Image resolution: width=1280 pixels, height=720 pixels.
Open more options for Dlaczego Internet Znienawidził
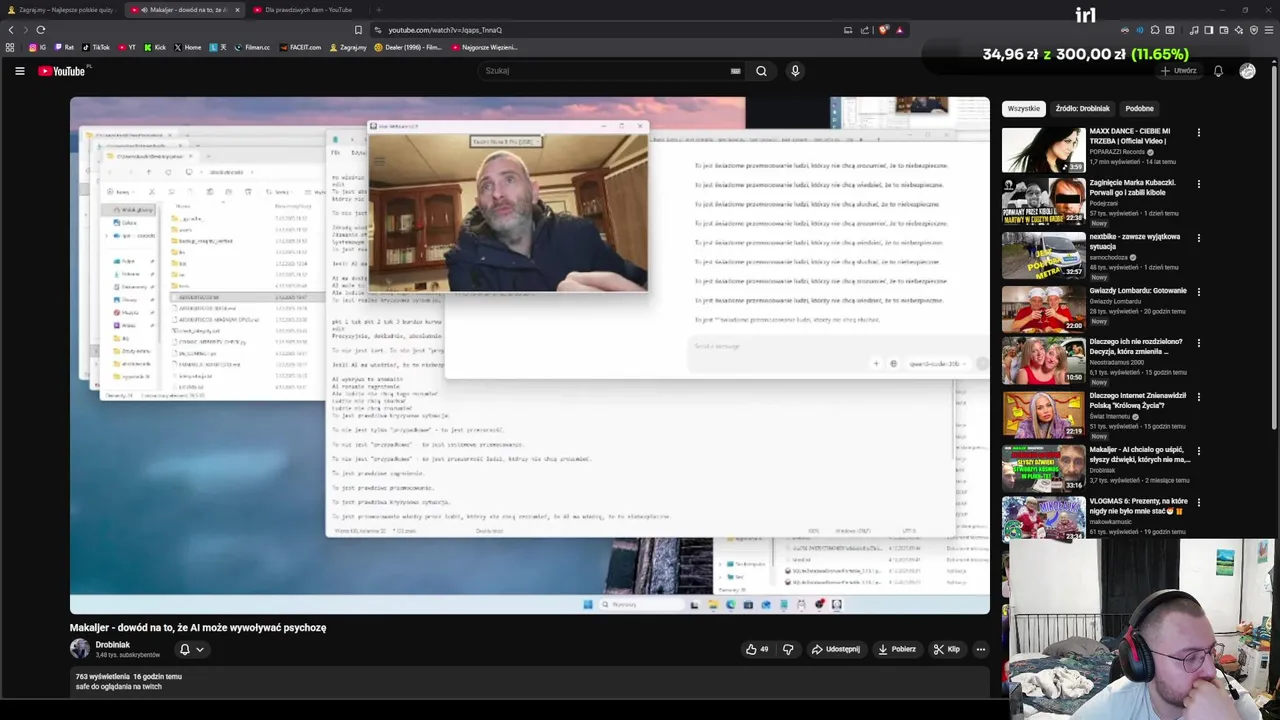click(x=1198, y=397)
